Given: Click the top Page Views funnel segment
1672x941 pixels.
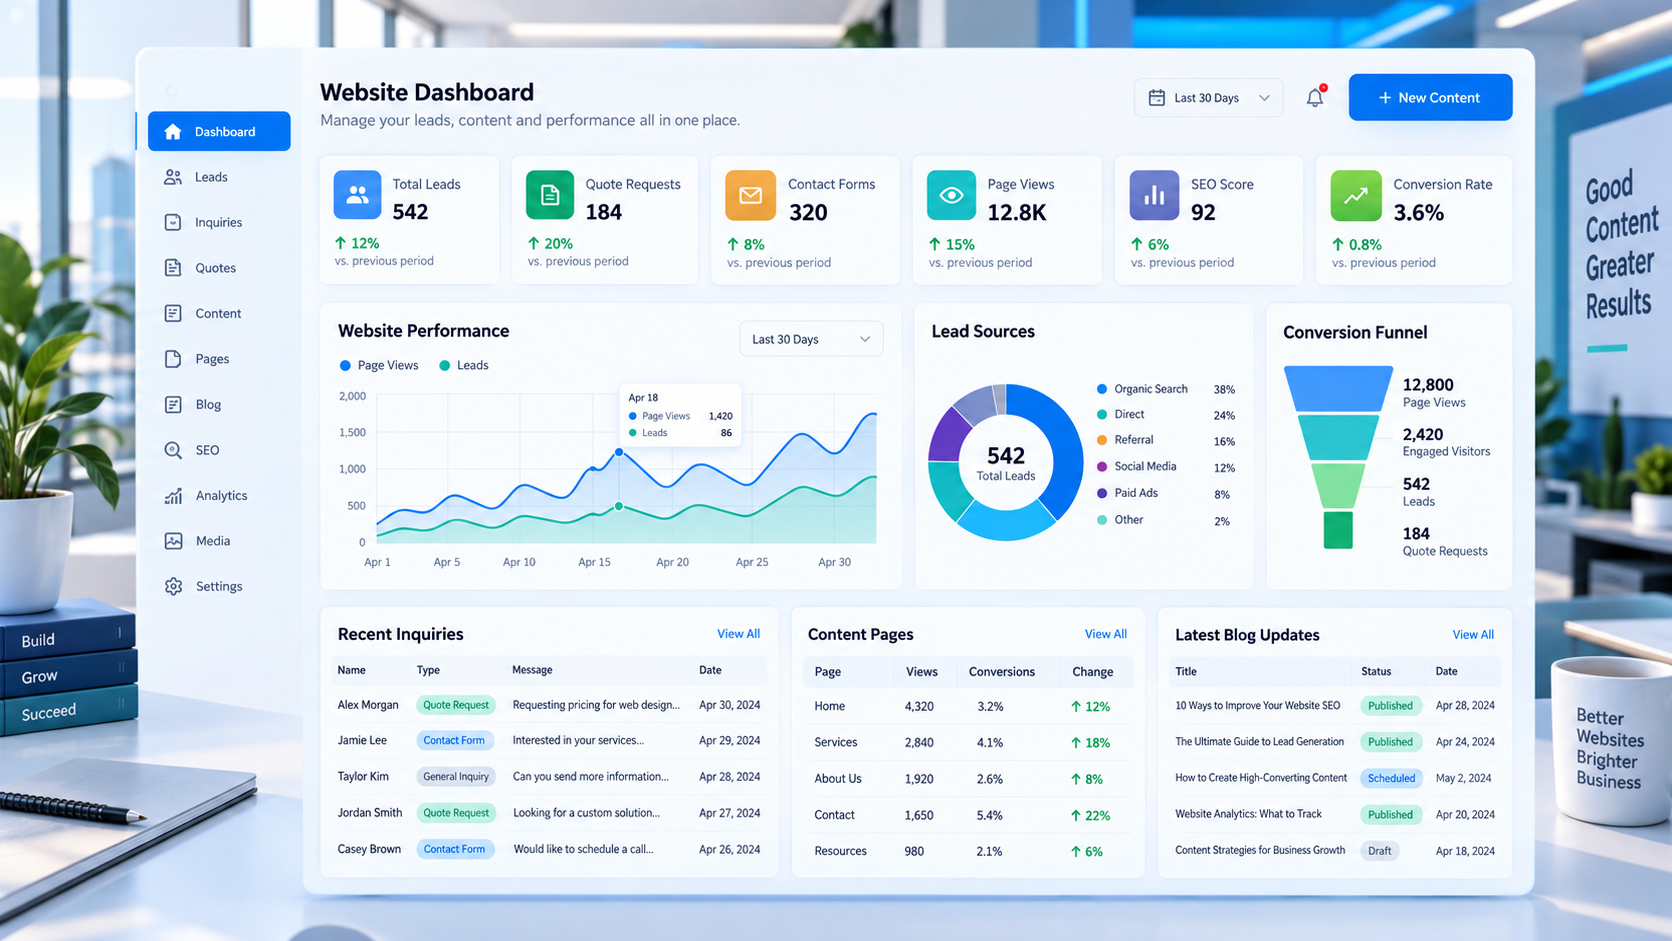Looking at the screenshot, I should tap(1338, 389).
